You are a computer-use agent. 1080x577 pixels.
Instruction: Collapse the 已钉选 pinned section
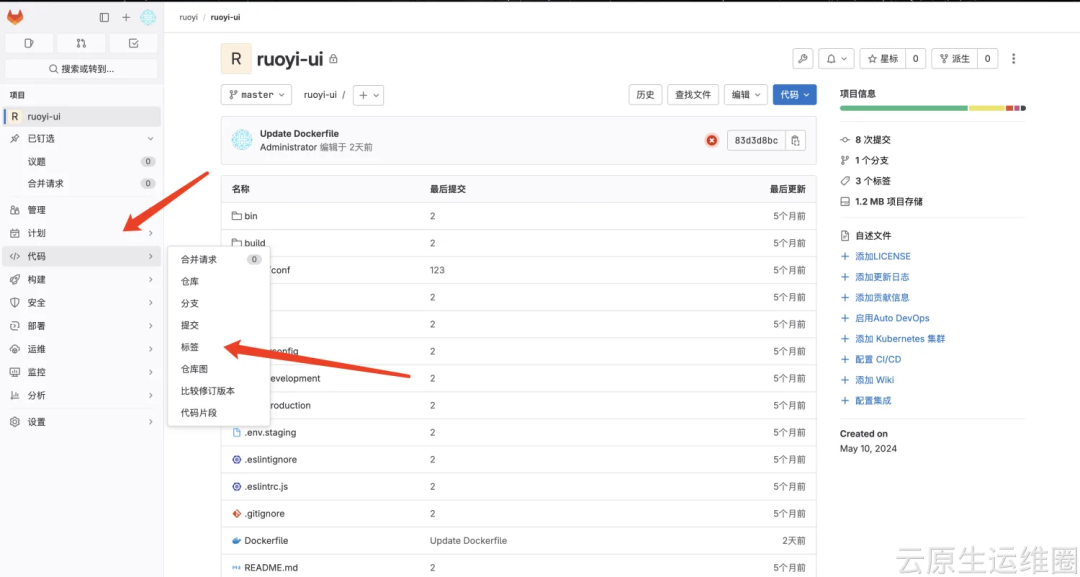point(82,138)
